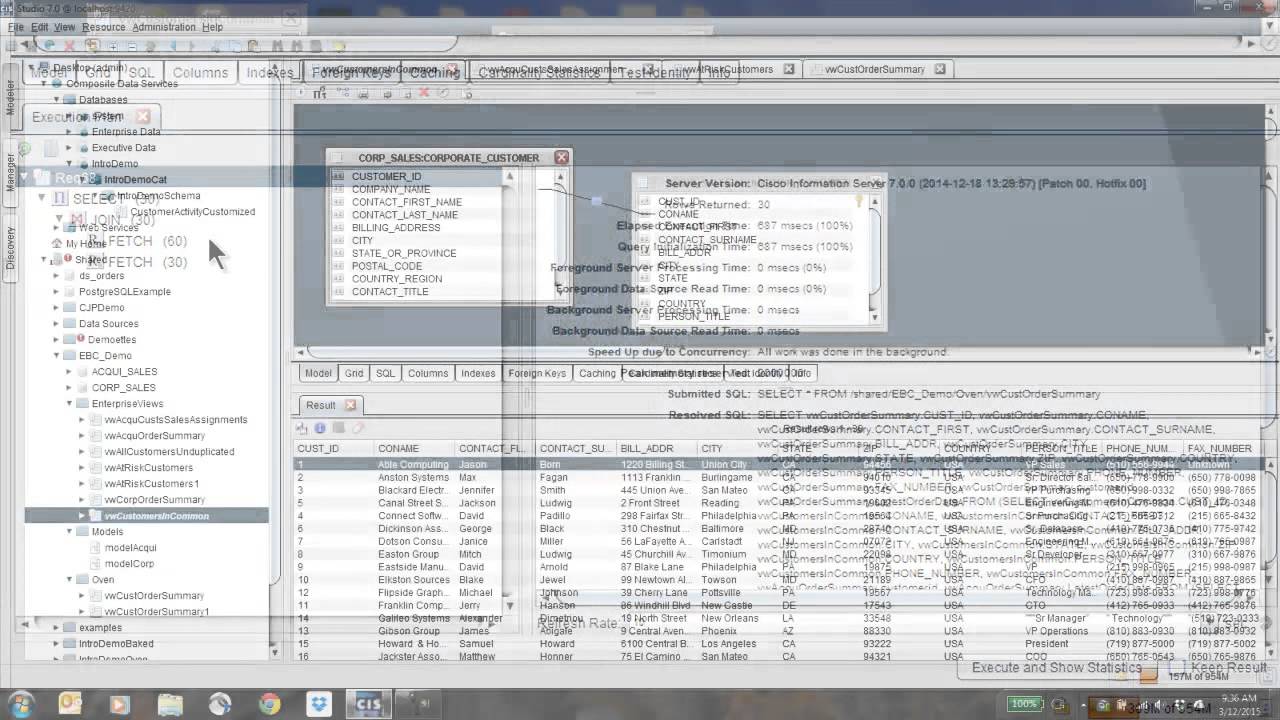This screenshot has width=1280, height=720.
Task: Tick the CORP_SALES:CORPORATE_CUSTOMER header checkbox
Action: pos(338,158)
